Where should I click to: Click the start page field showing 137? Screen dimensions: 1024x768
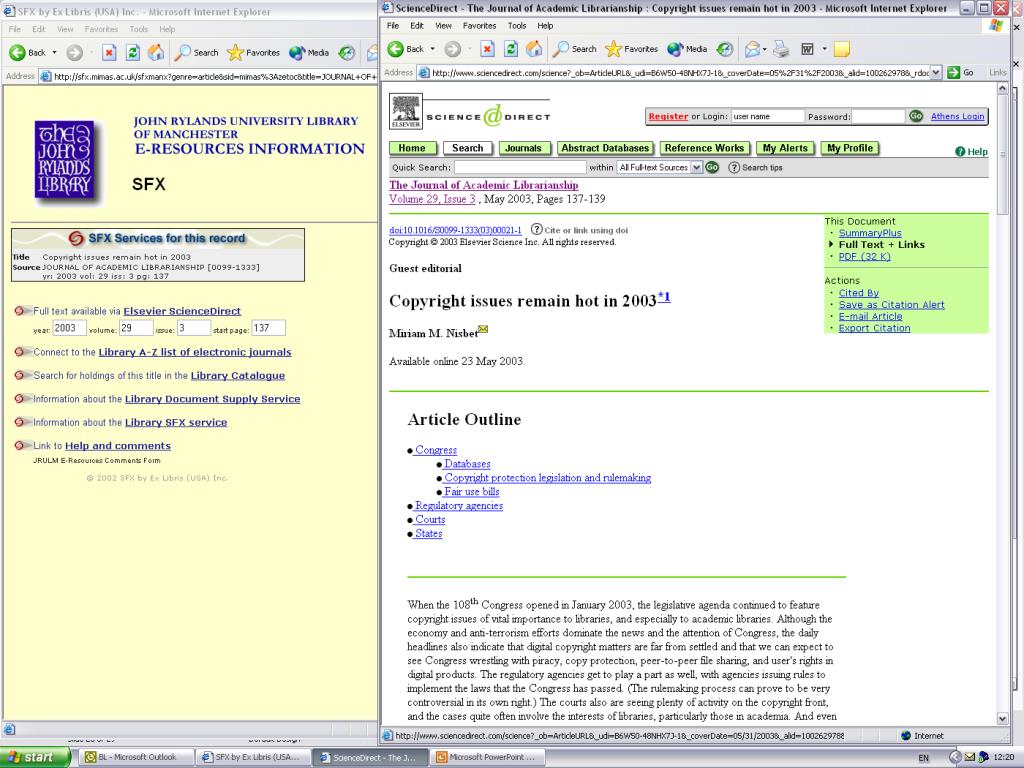[x=268, y=328]
